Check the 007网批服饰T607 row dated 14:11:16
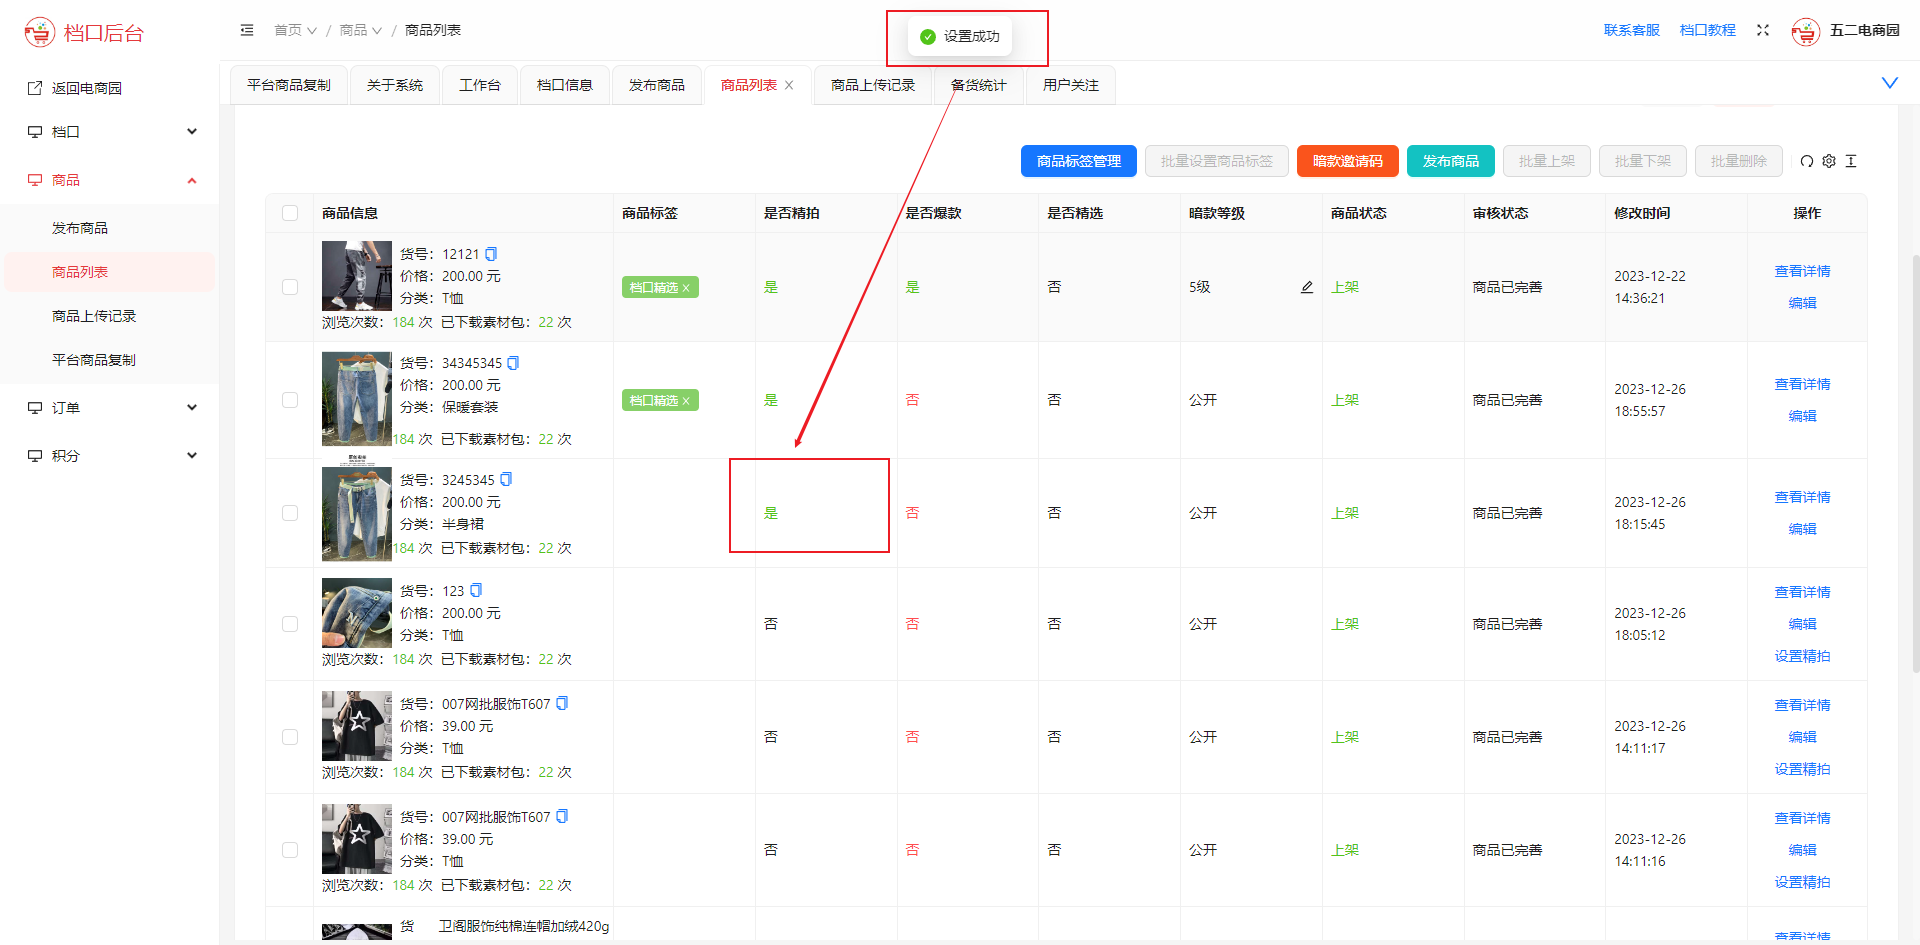 click(x=290, y=850)
